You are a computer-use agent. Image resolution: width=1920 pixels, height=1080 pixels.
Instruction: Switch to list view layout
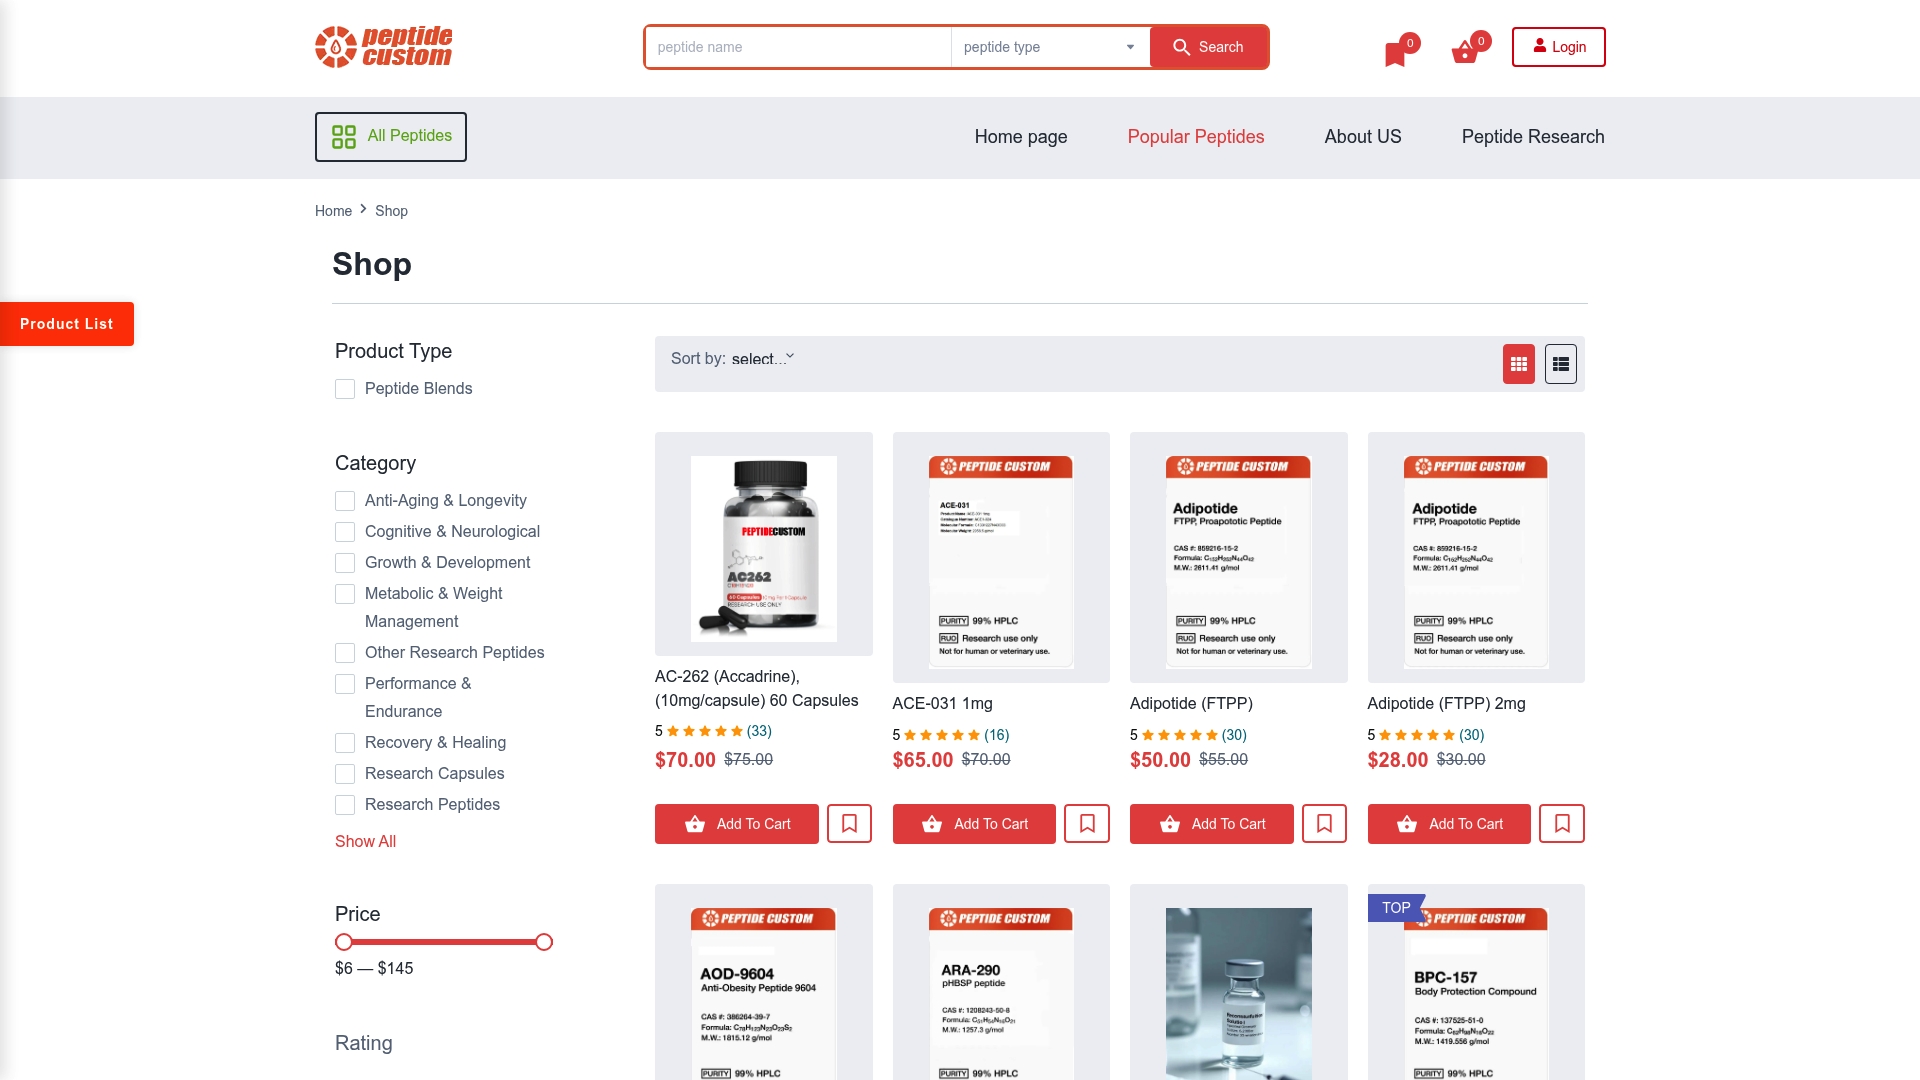[x=1560, y=364]
